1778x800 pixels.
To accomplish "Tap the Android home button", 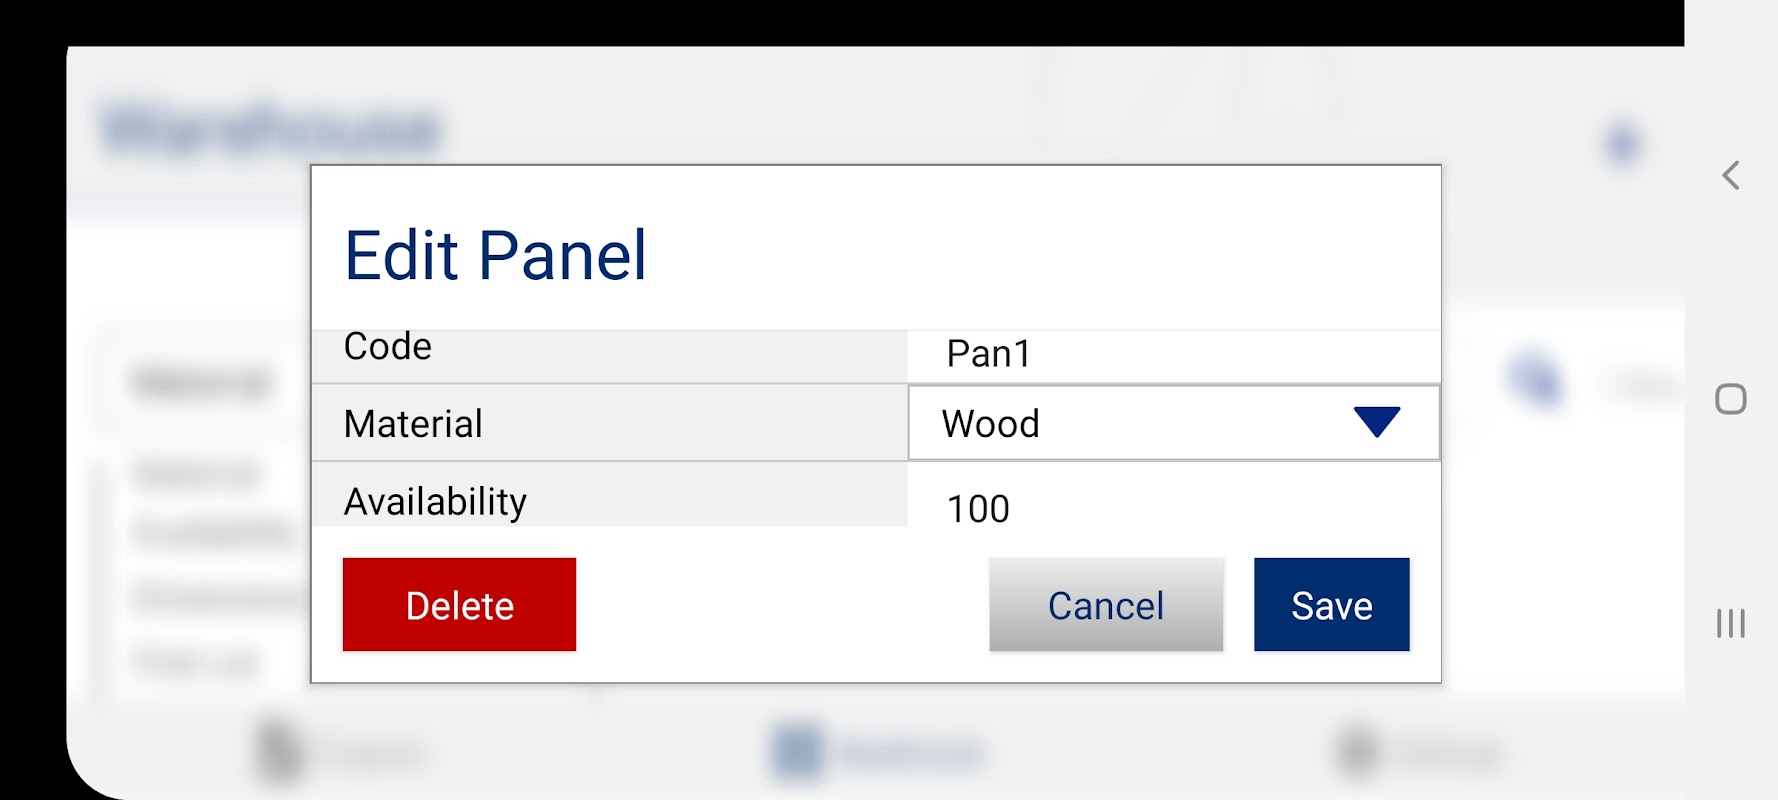I will [x=1731, y=399].
